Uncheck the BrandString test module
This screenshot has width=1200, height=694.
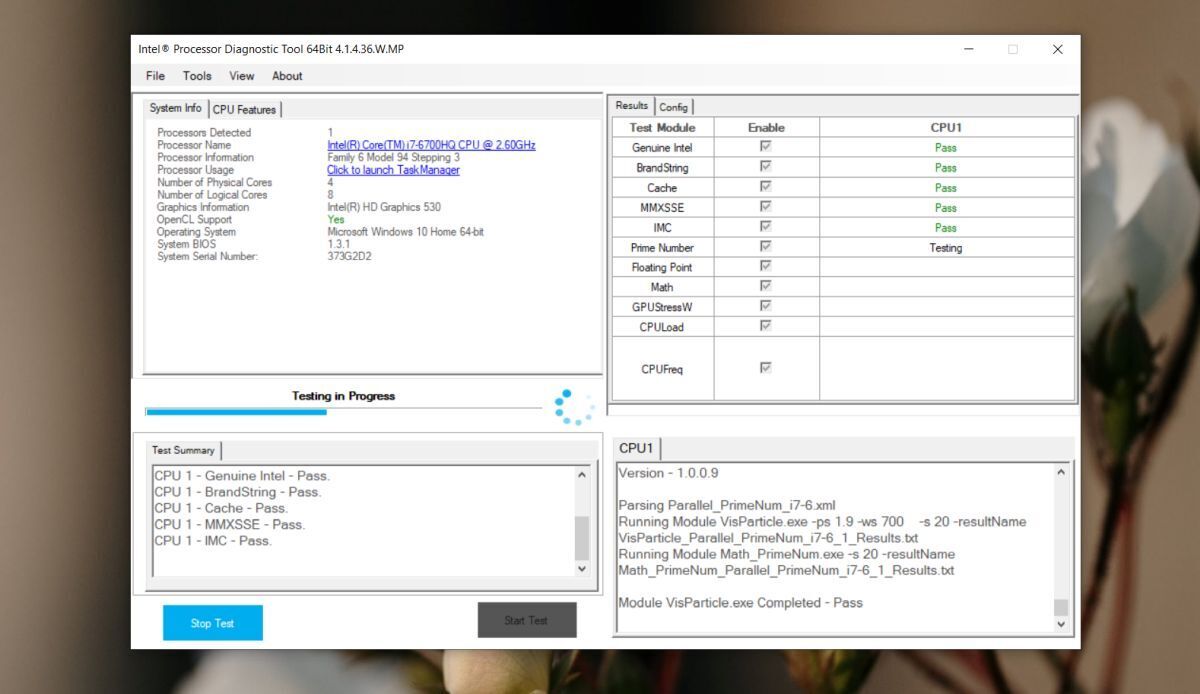coord(765,166)
